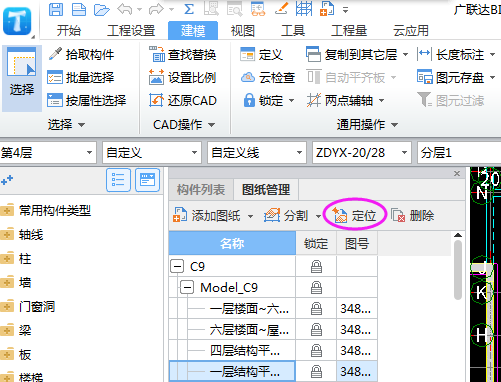This screenshot has height=382, width=501.
Task: Run 云检查 cloud check
Action: coord(268,77)
